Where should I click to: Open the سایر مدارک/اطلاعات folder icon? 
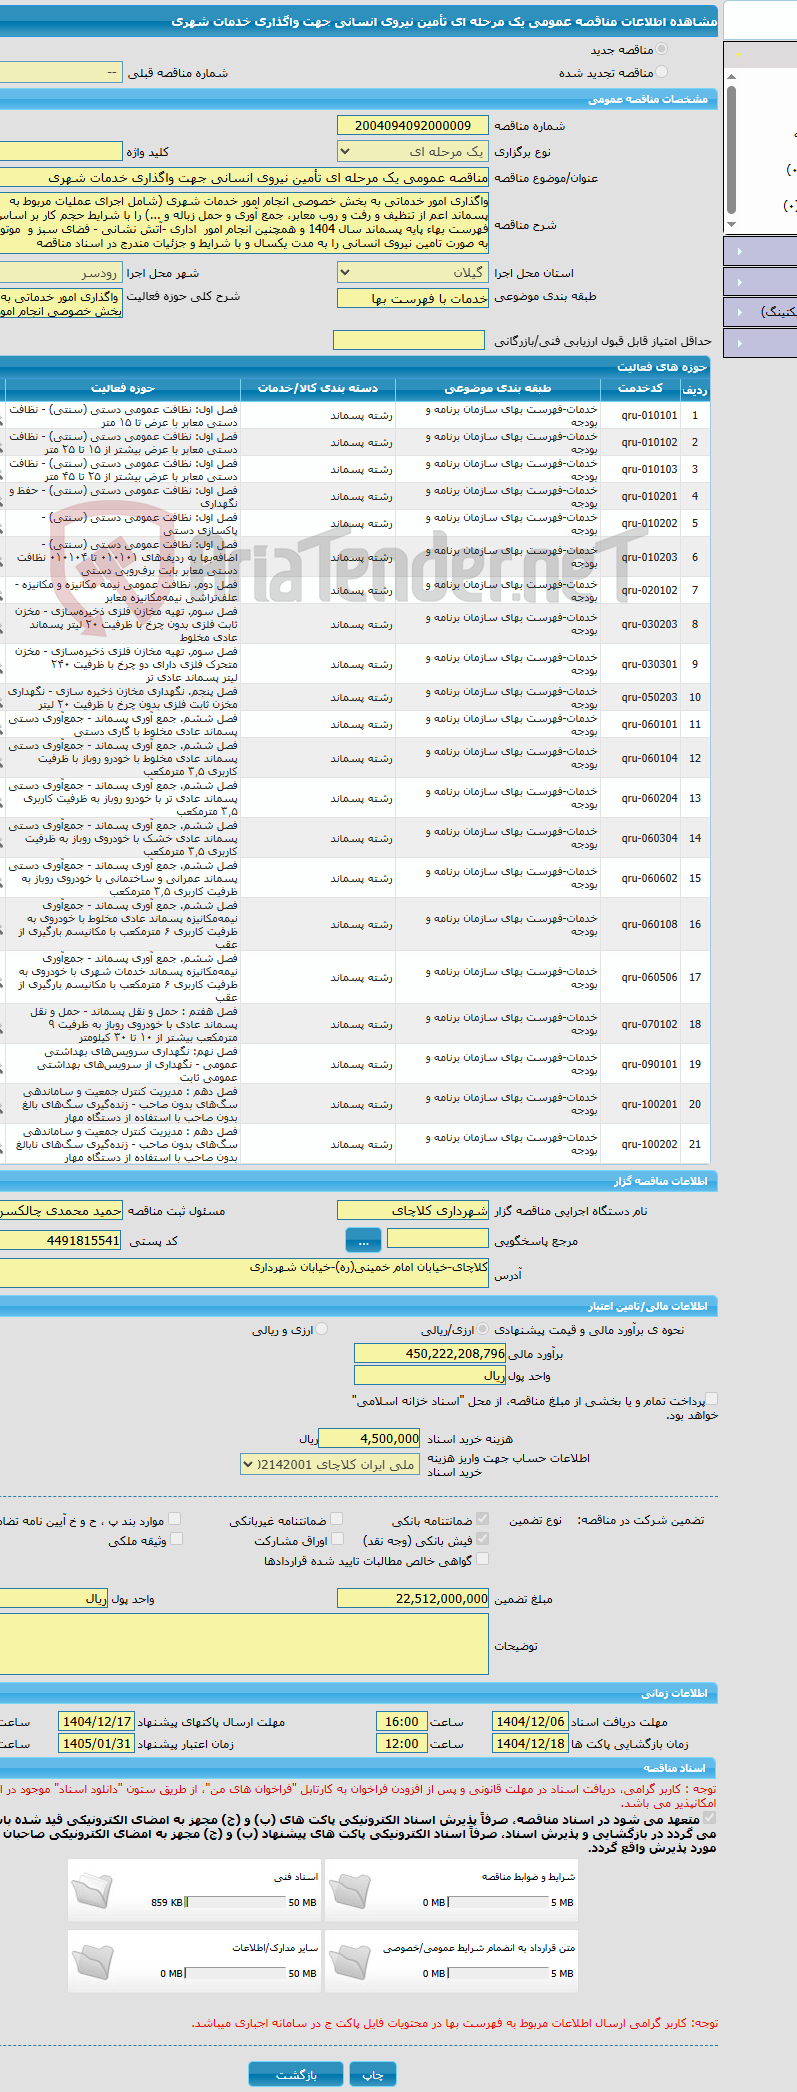click(92, 1961)
